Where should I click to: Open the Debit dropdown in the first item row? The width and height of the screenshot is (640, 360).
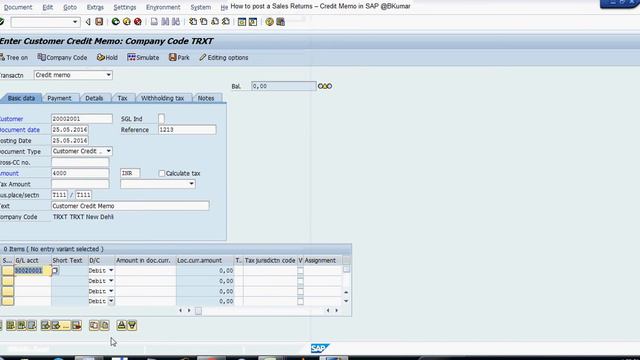tap(111, 270)
